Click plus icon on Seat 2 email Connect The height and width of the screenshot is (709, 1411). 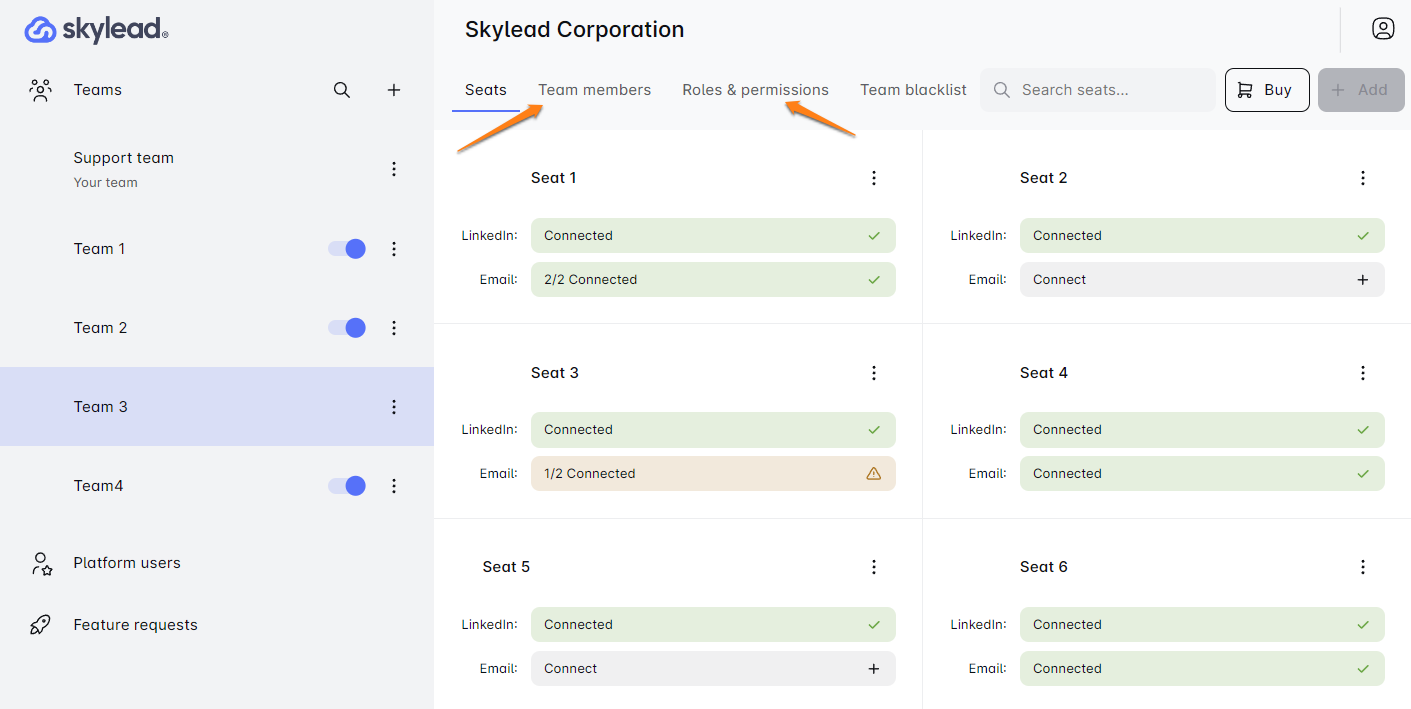pos(1362,280)
